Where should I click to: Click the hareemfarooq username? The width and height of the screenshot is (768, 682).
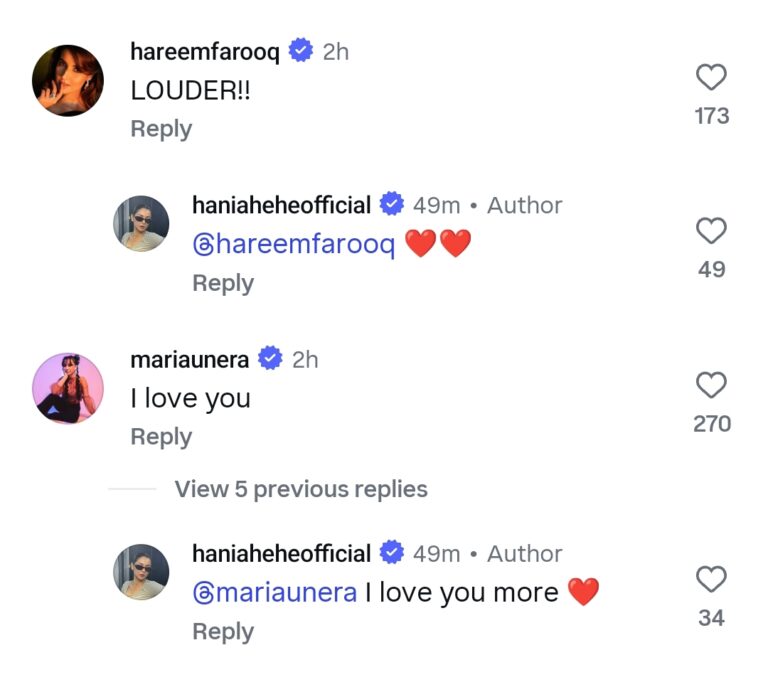click(x=204, y=51)
